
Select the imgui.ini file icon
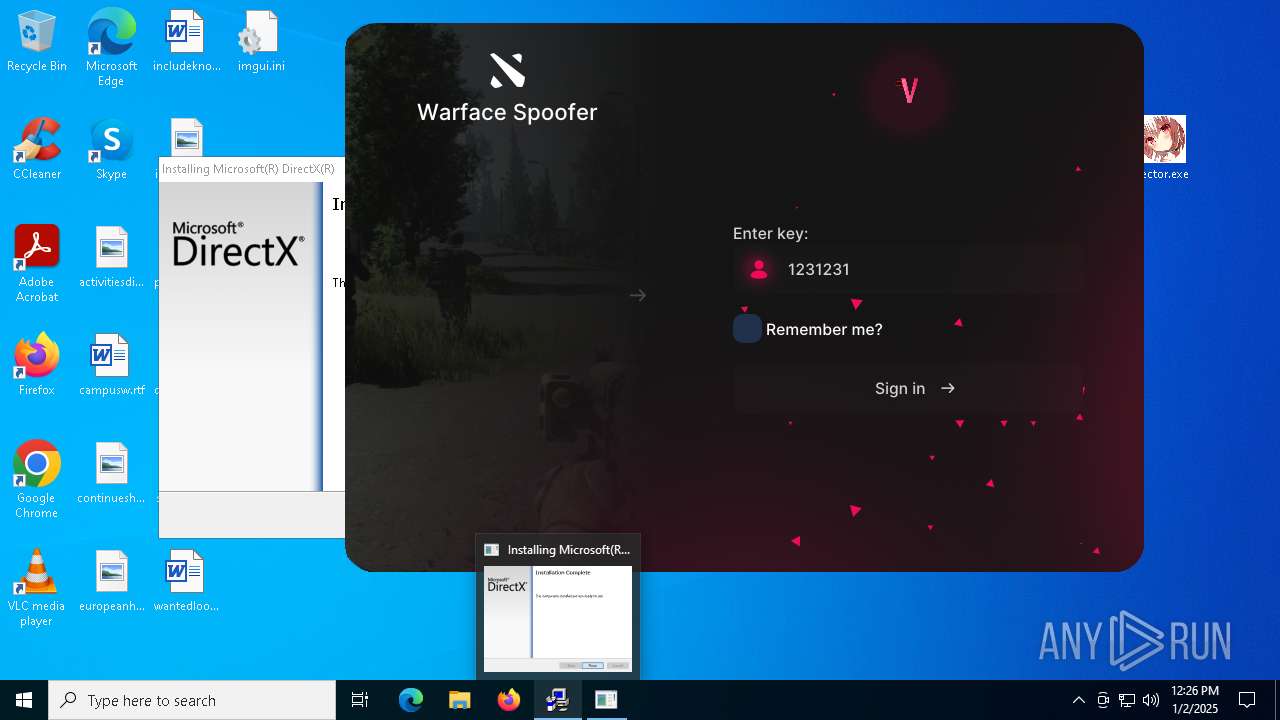(261, 42)
